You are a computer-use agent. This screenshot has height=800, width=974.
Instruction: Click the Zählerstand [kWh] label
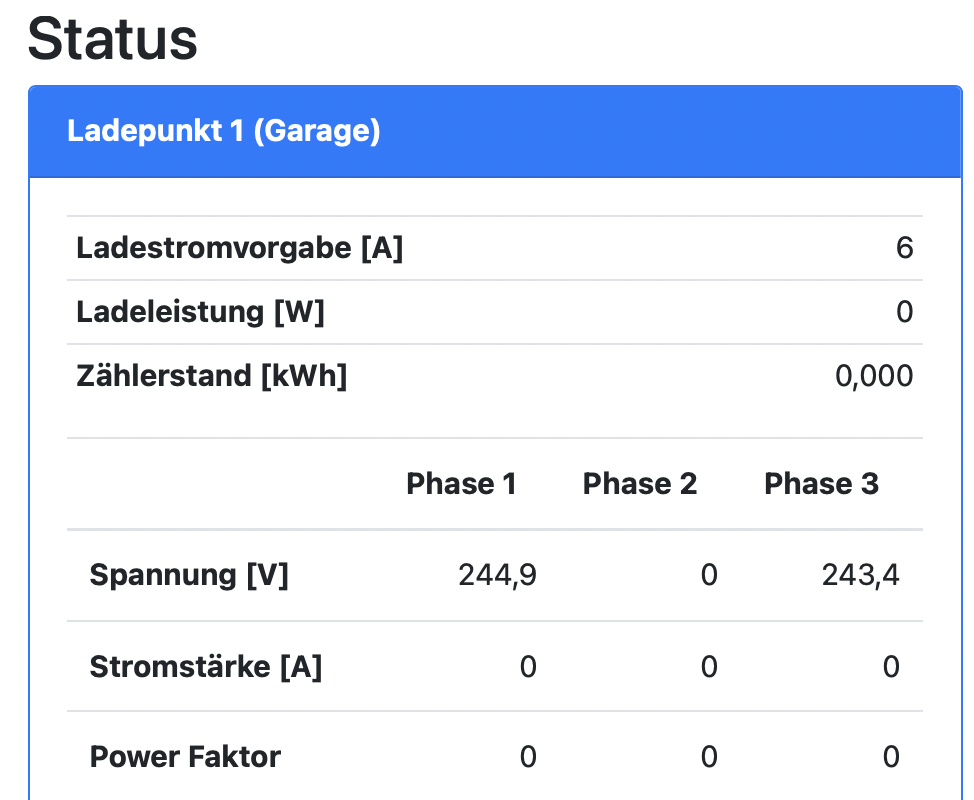(211, 376)
